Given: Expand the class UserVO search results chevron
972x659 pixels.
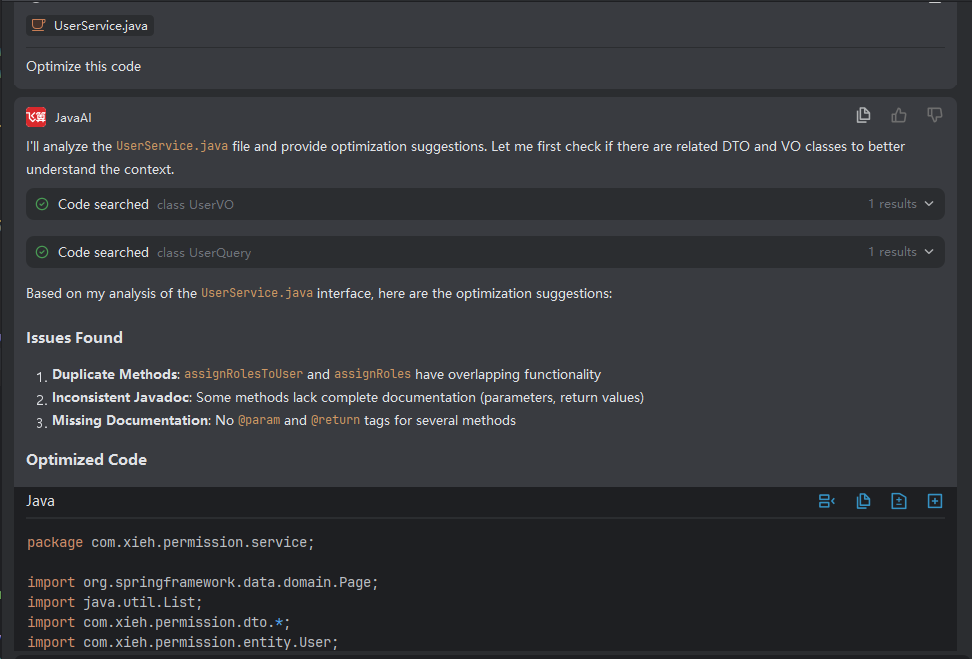Looking at the screenshot, I should [929, 204].
